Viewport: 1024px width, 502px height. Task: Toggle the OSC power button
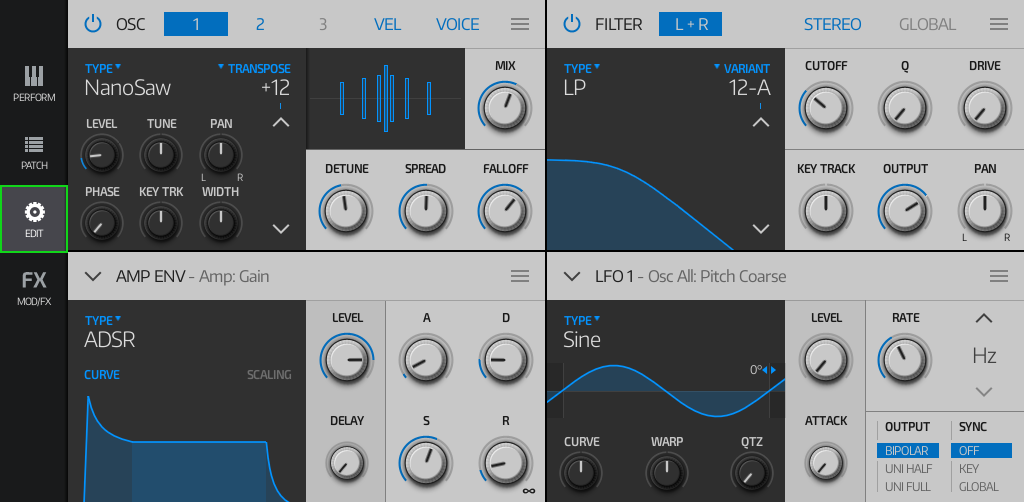[x=93, y=24]
